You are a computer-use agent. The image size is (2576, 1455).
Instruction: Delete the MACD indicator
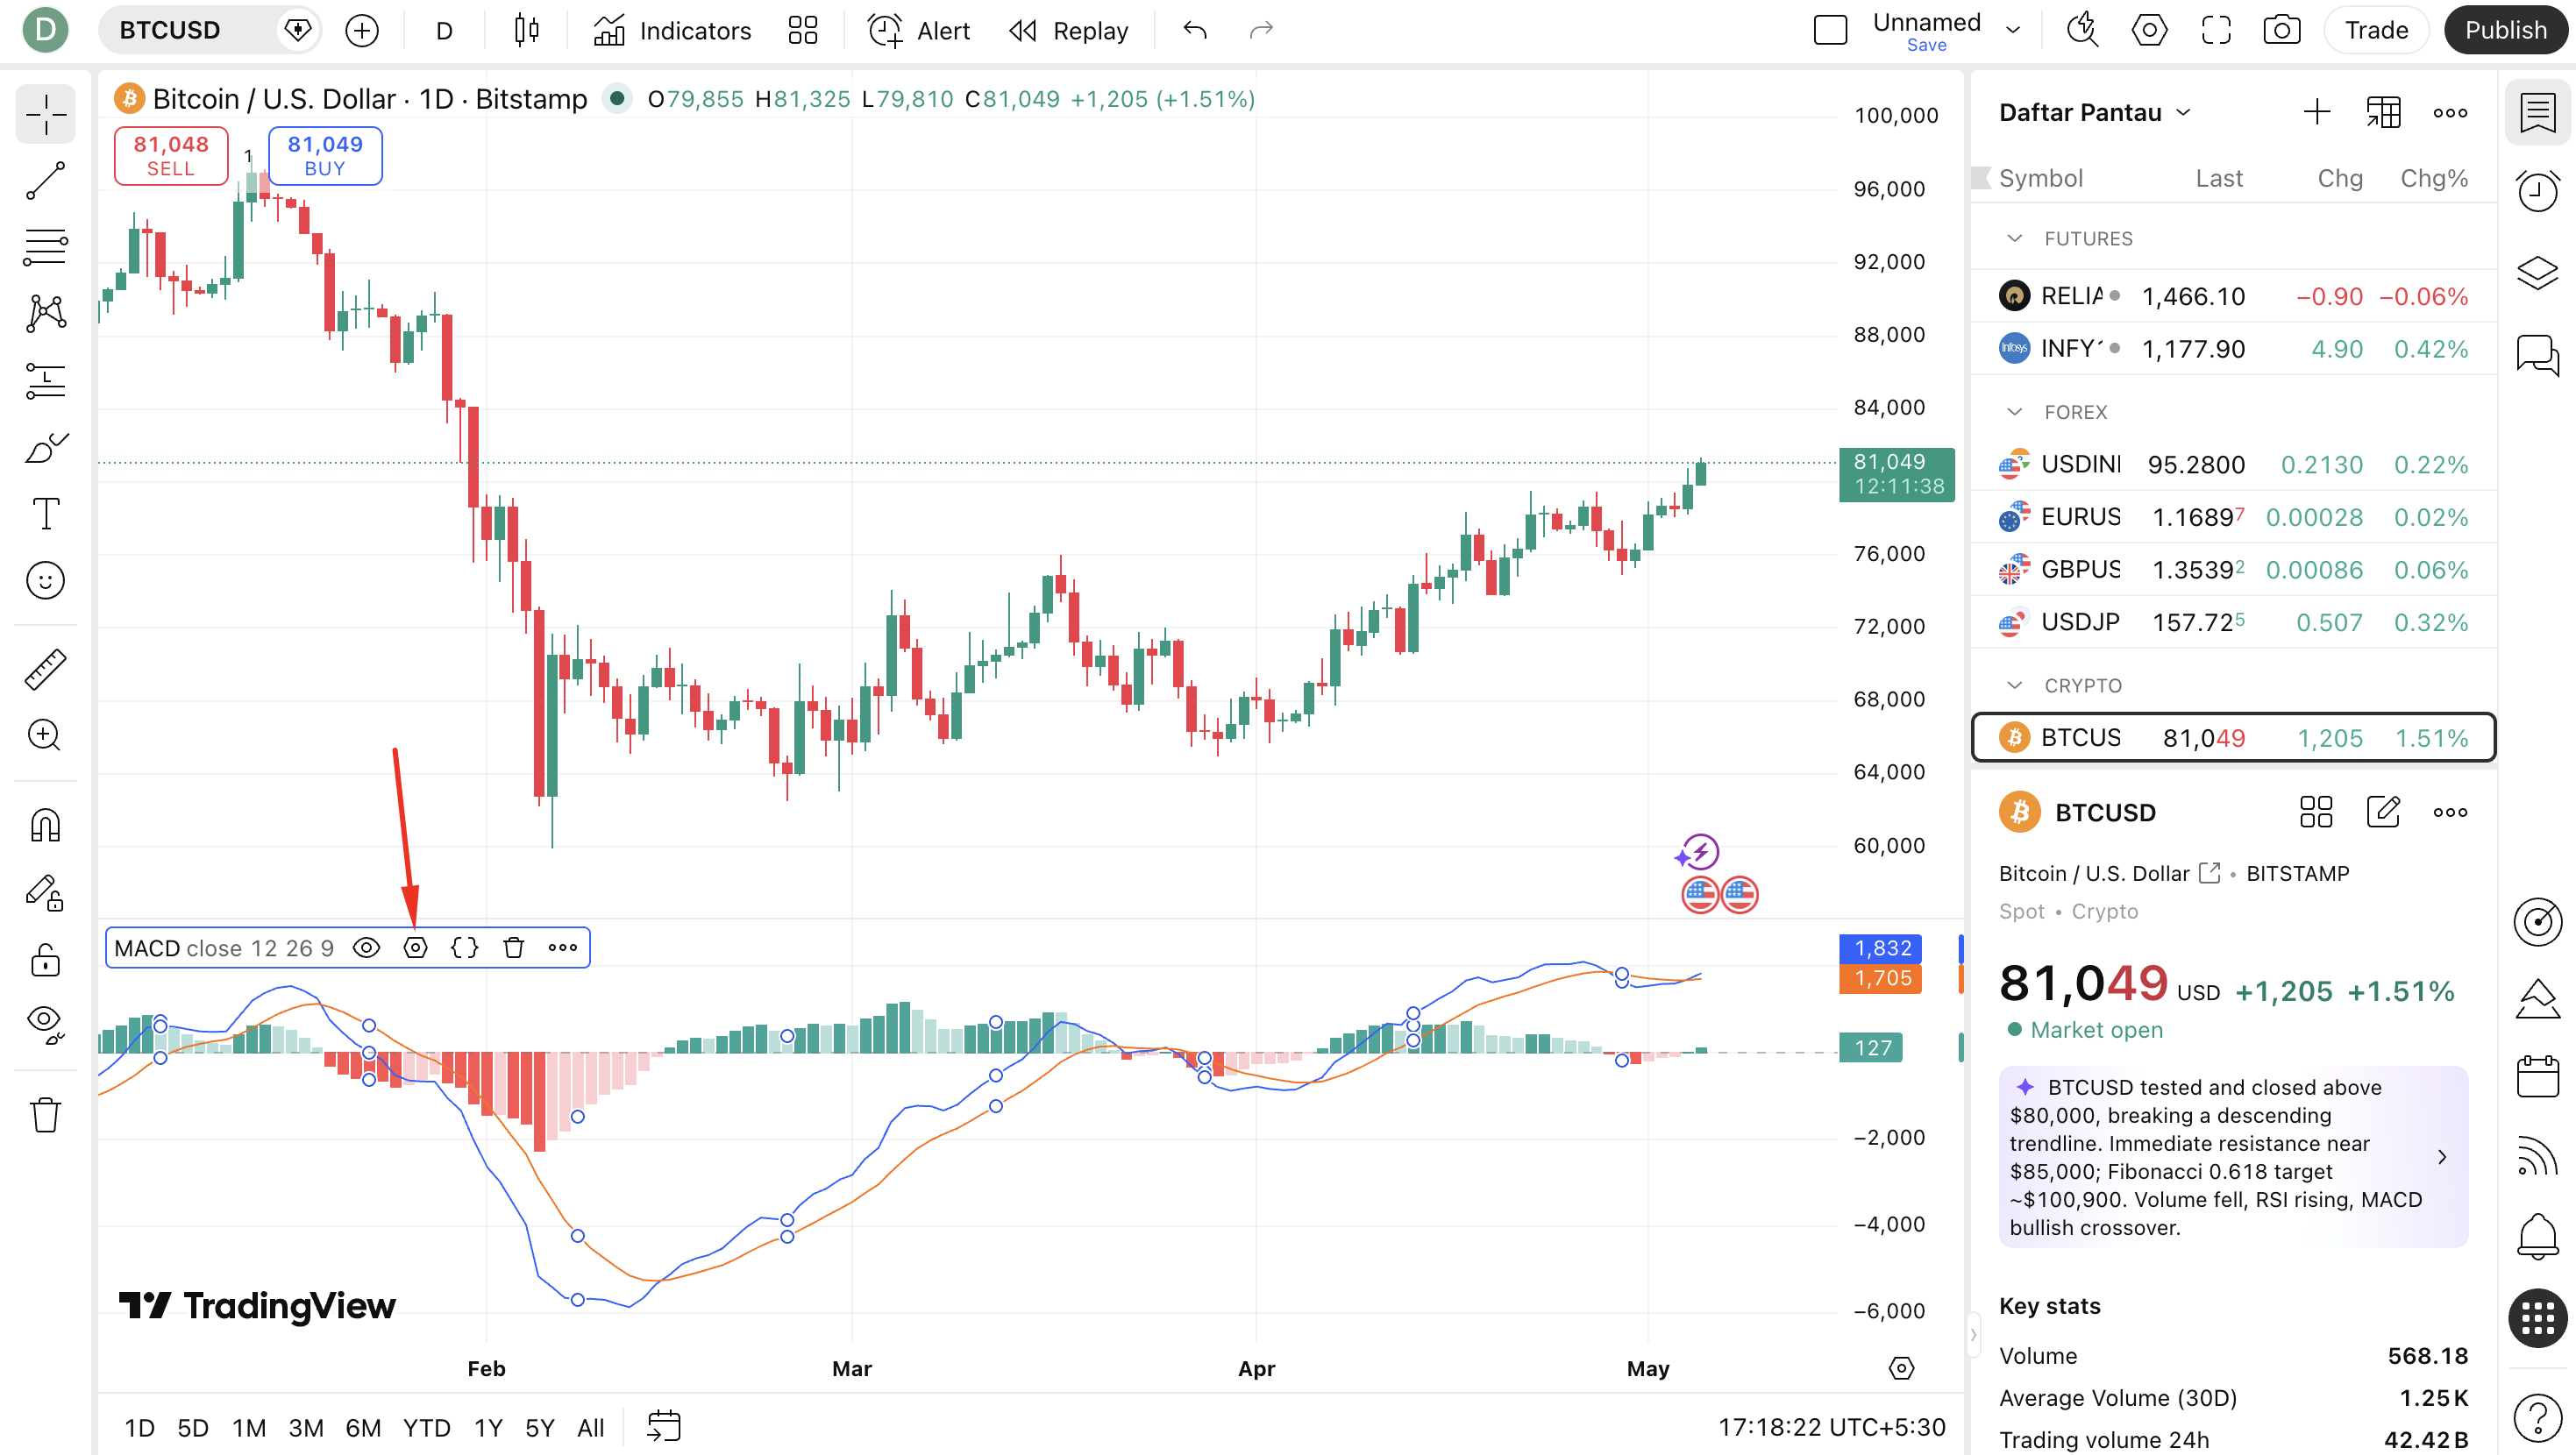[x=514, y=948]
